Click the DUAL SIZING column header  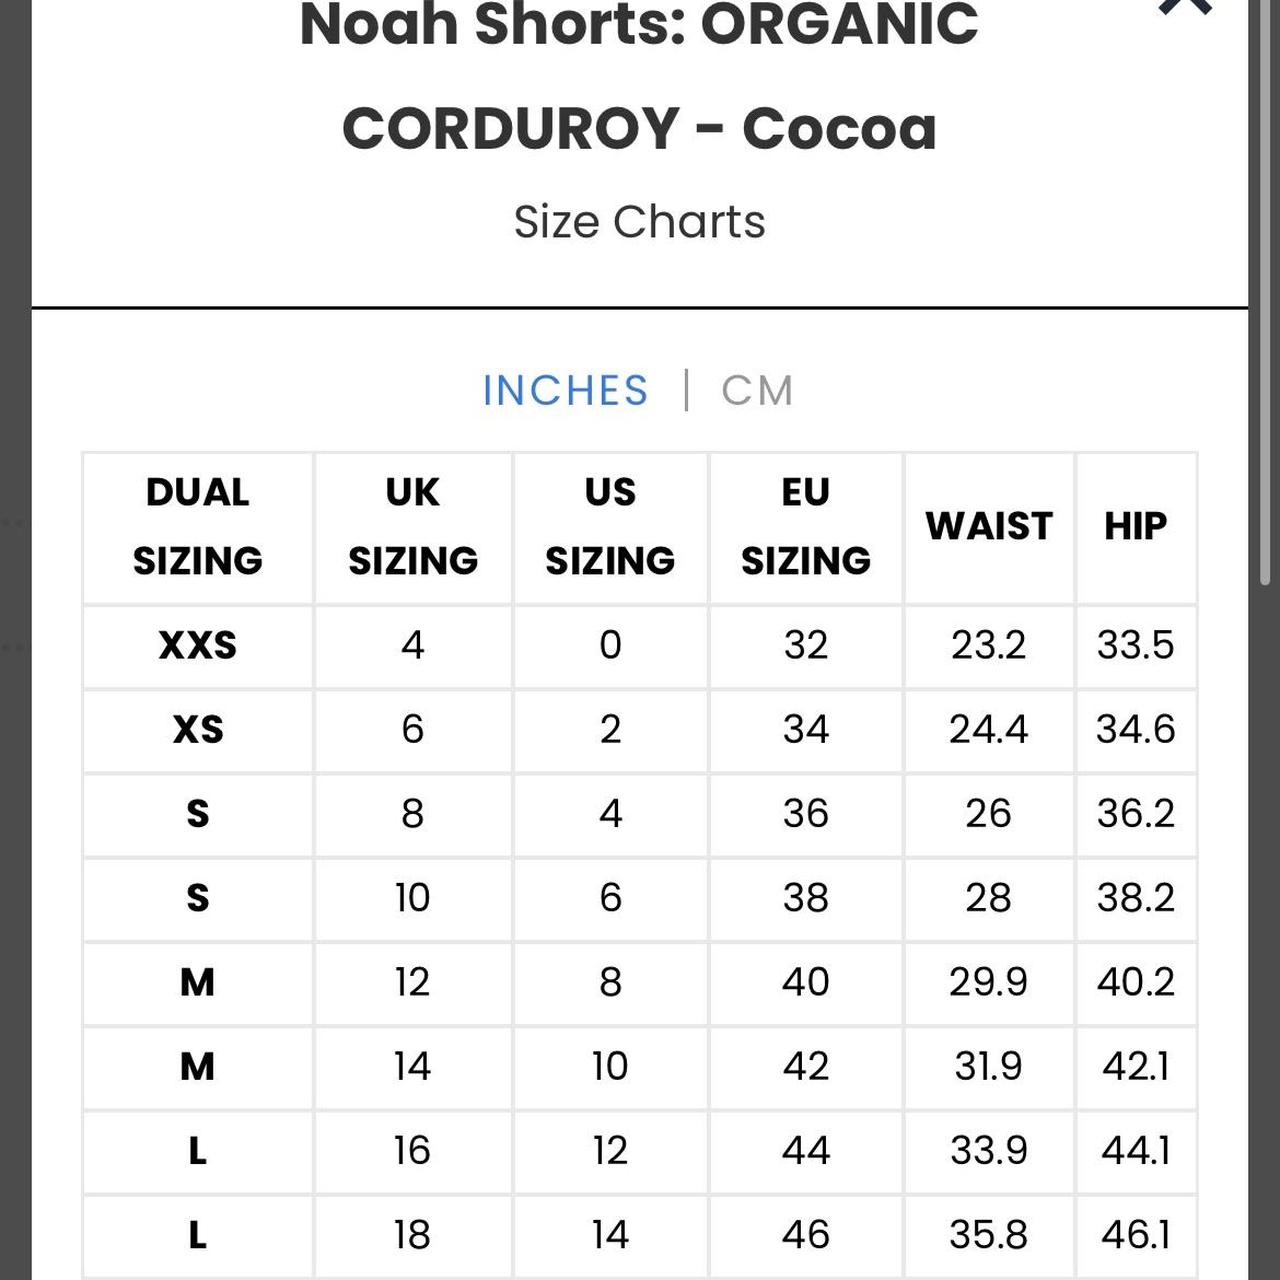pyautogui.click(x=198, y=526)
